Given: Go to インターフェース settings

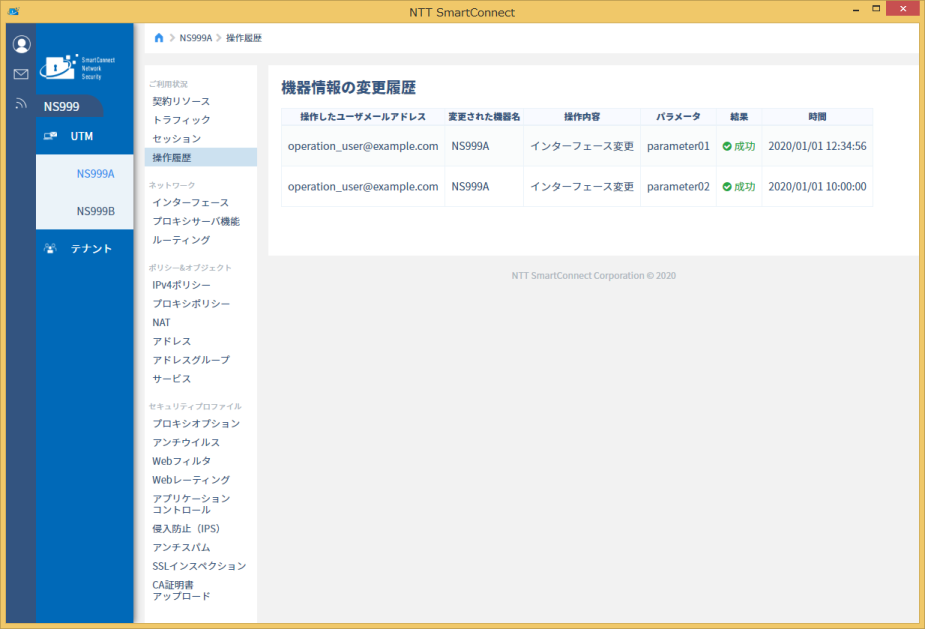Looking at the screenshot, I should coord(191,202).
